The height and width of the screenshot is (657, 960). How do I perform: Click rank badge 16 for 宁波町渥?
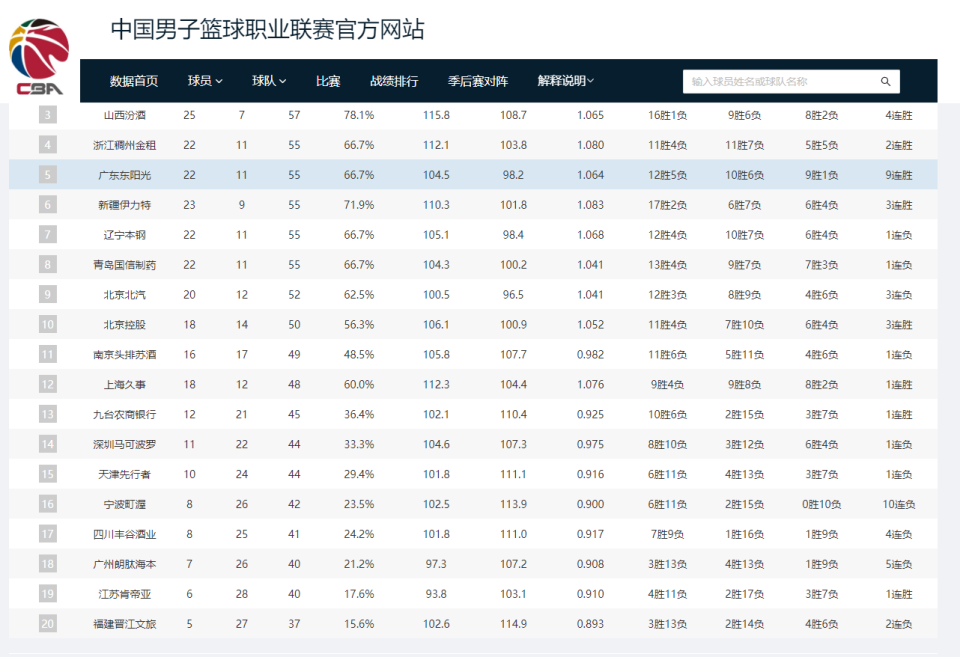pyautogui.click(x=48, y=505)
